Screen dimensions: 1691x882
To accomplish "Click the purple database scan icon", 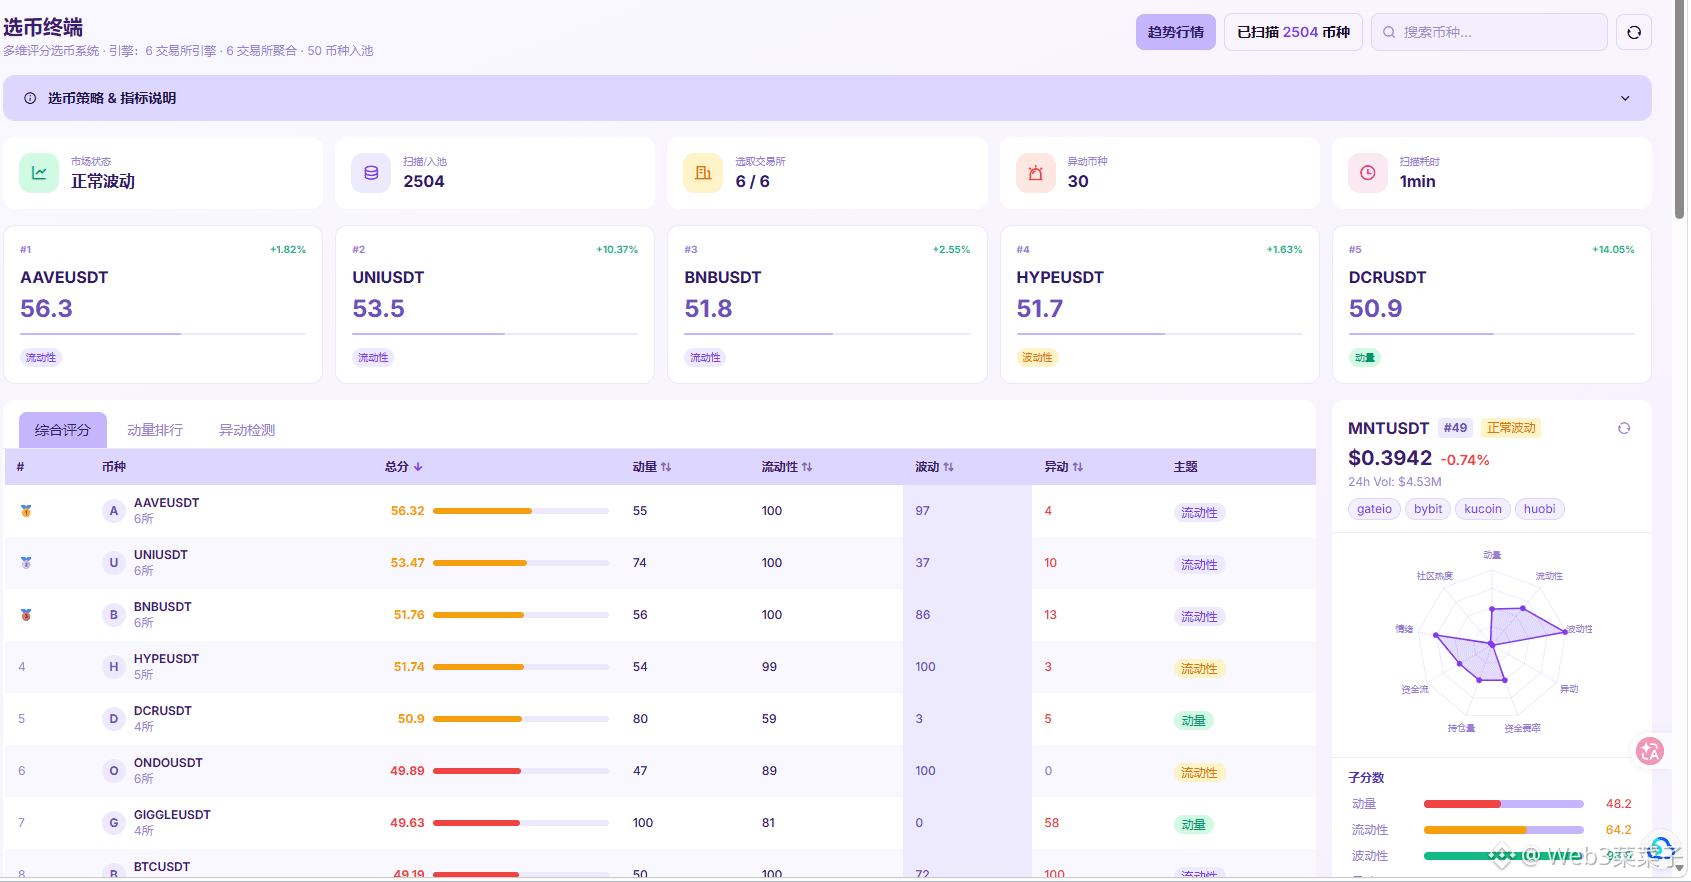I will pos(371,173).
